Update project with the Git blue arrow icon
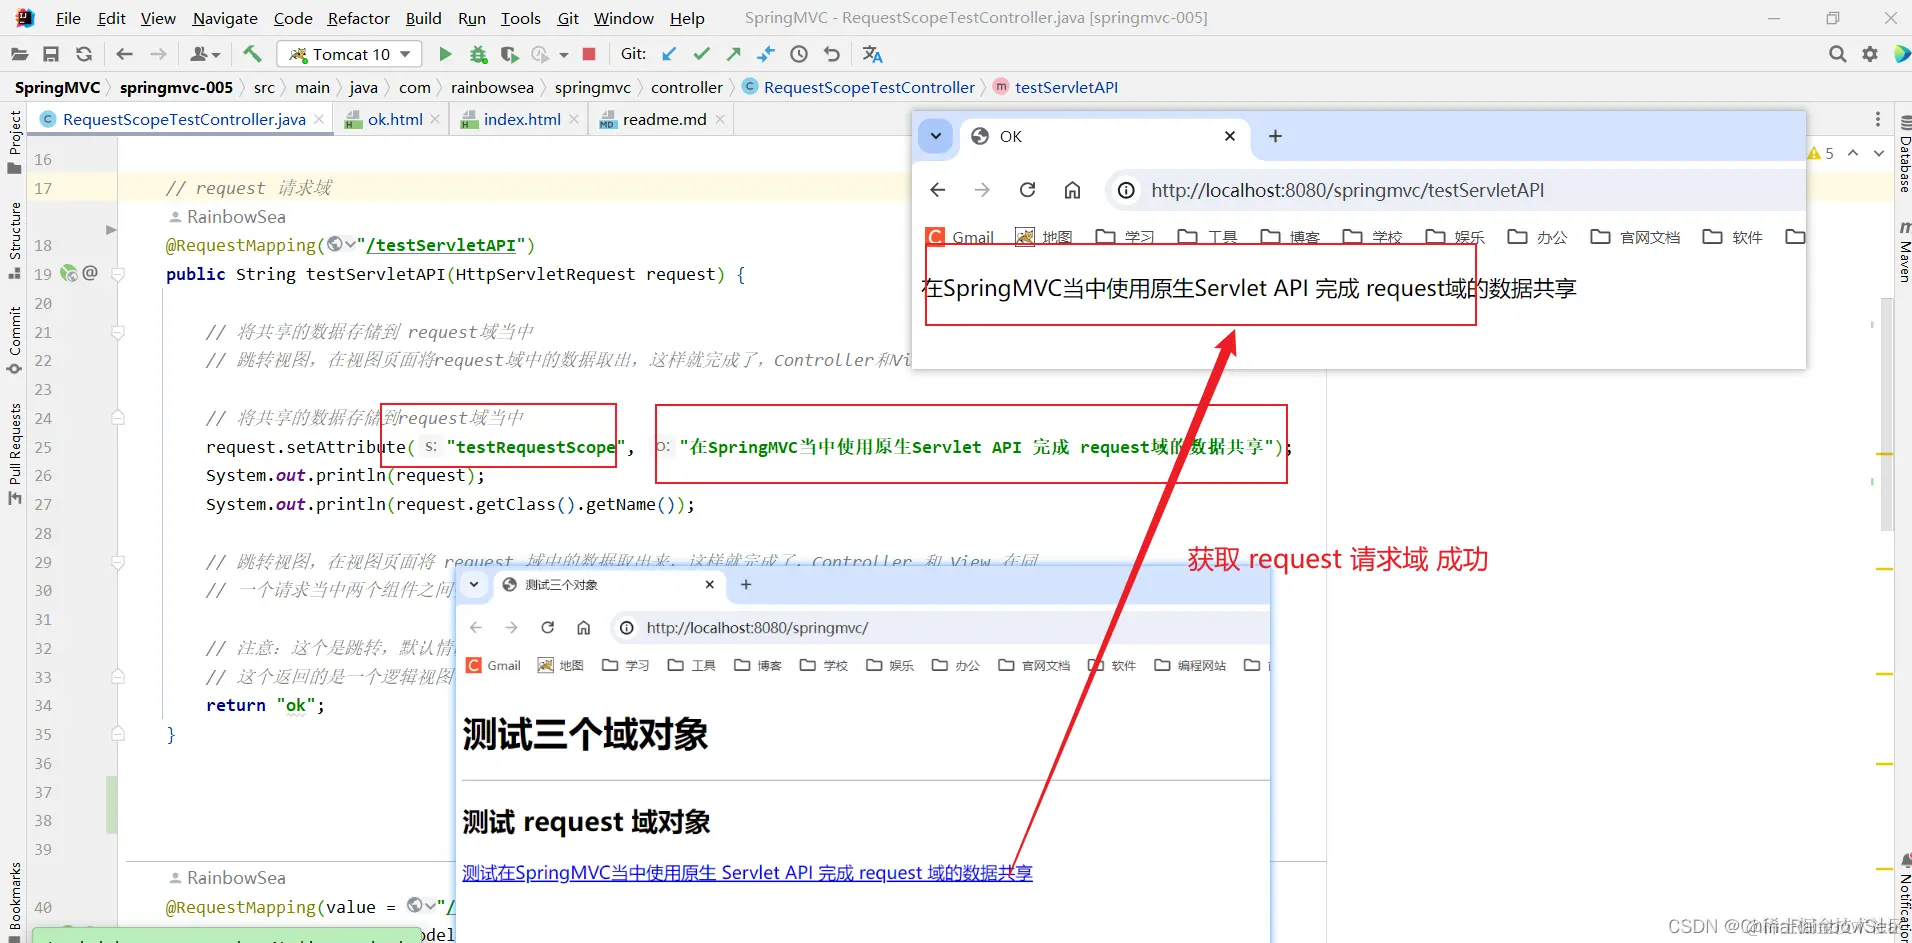Viewport: 1912px width, 943px height. (x=669, y=54)
